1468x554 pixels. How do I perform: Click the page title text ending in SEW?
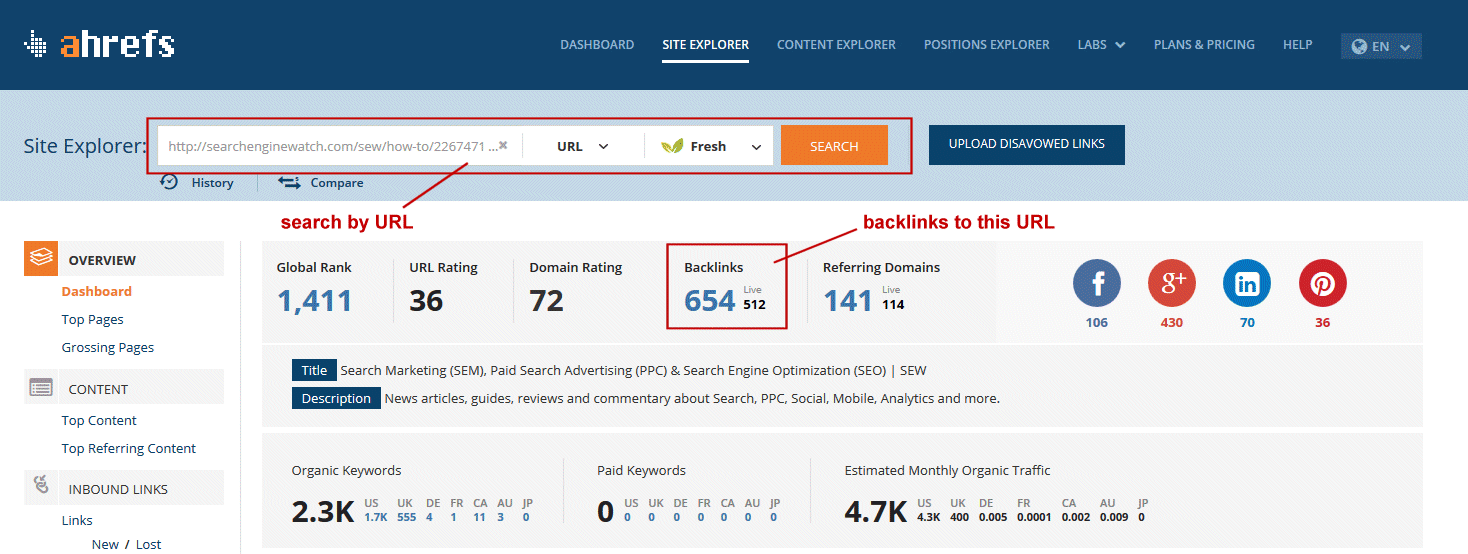pyautogui.click(x=634, y=370)
